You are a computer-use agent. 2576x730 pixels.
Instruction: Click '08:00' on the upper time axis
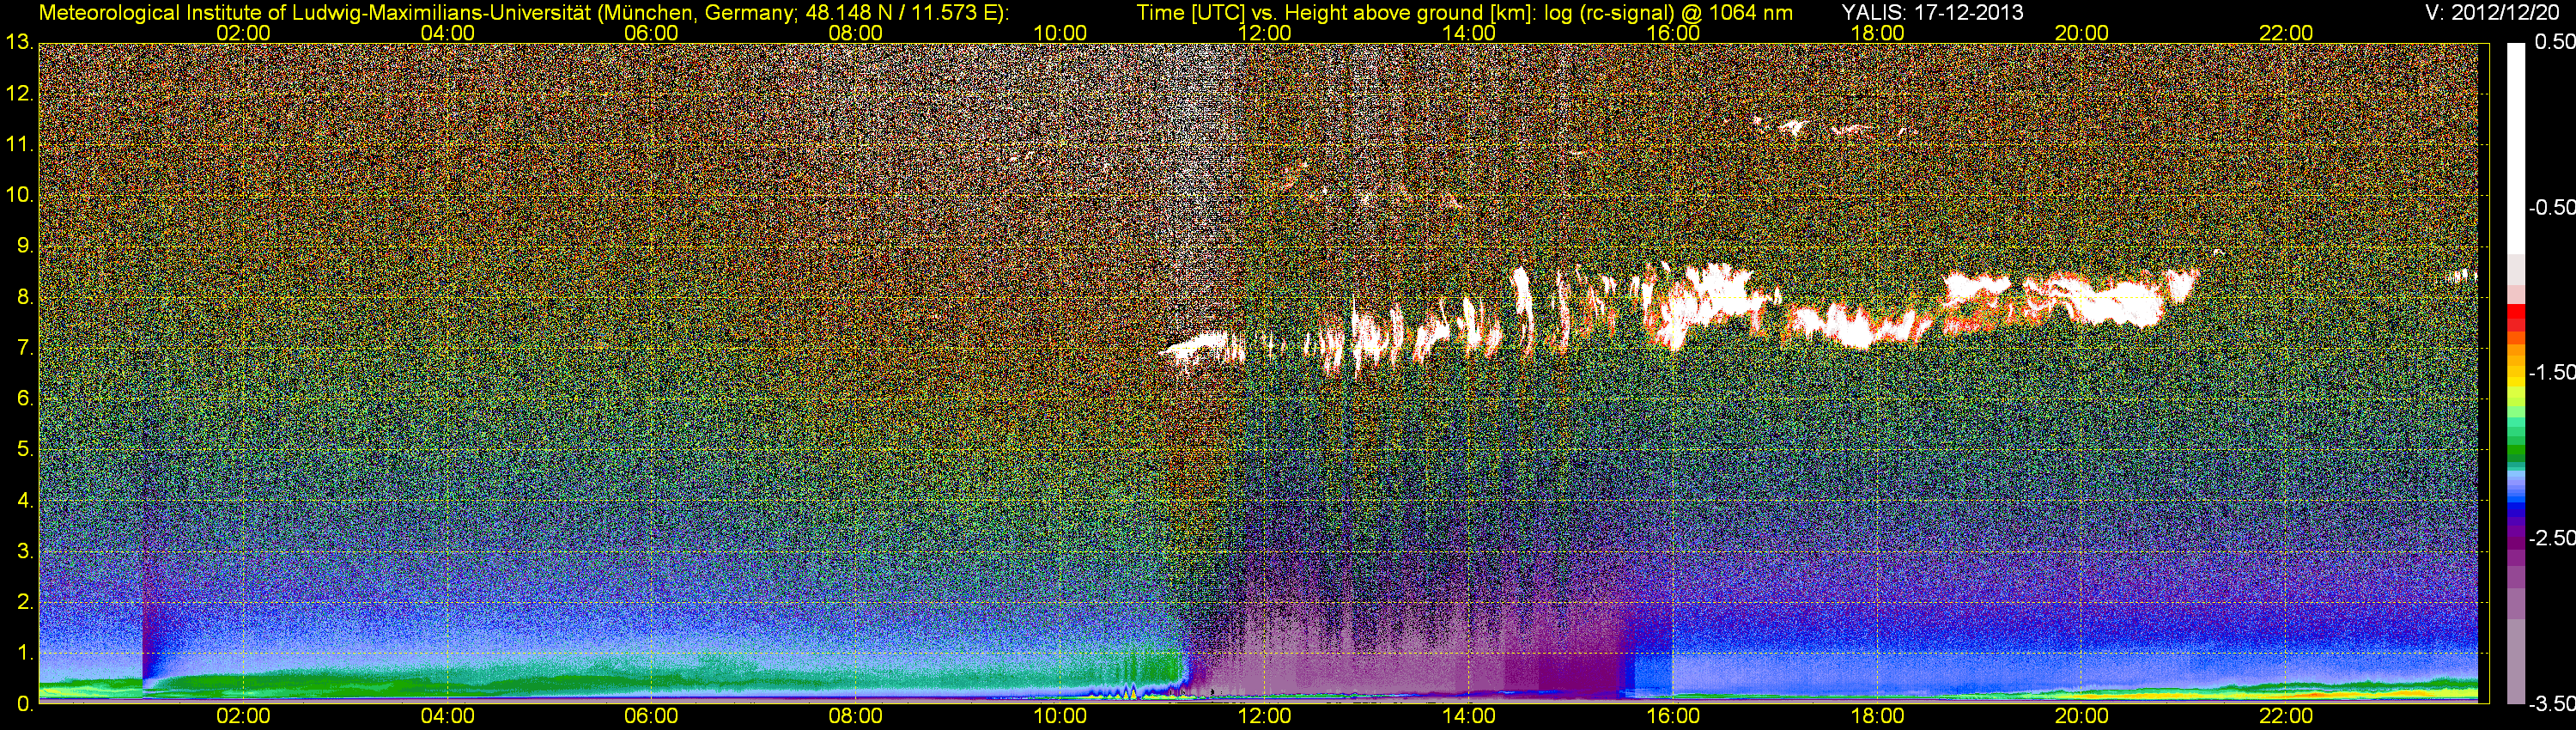tap(856, 33)
